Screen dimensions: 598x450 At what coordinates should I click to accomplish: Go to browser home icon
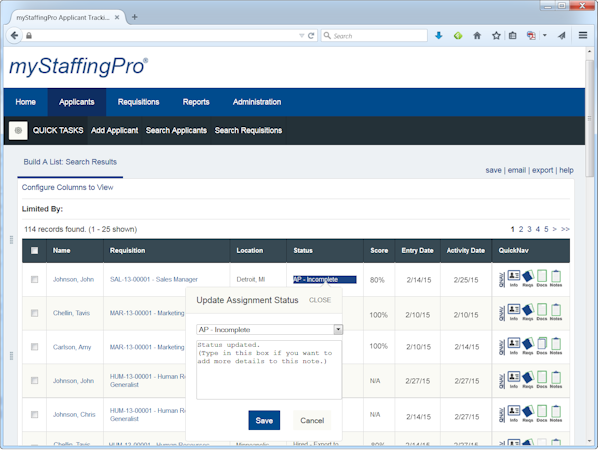tap(477, 35)
